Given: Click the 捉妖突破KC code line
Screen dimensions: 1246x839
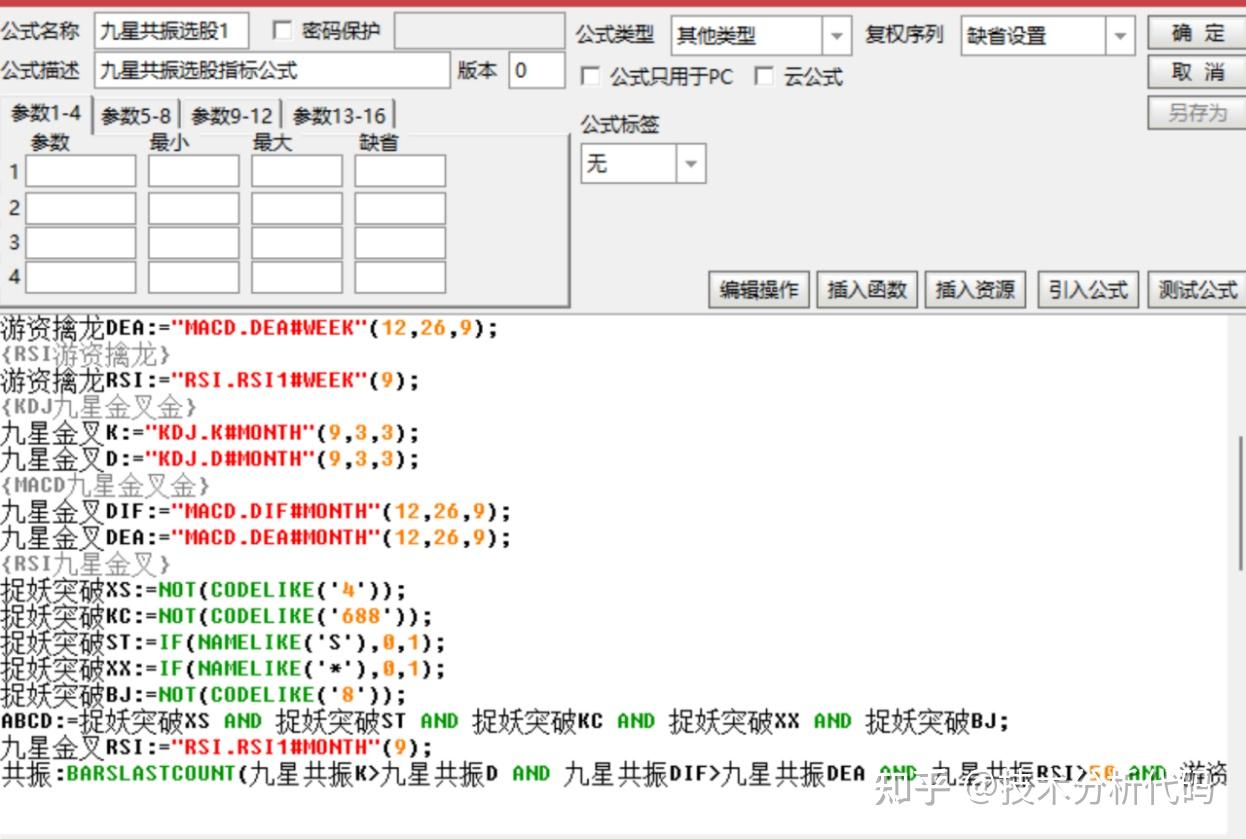Looking at the screenshot, I should [217, 616].
